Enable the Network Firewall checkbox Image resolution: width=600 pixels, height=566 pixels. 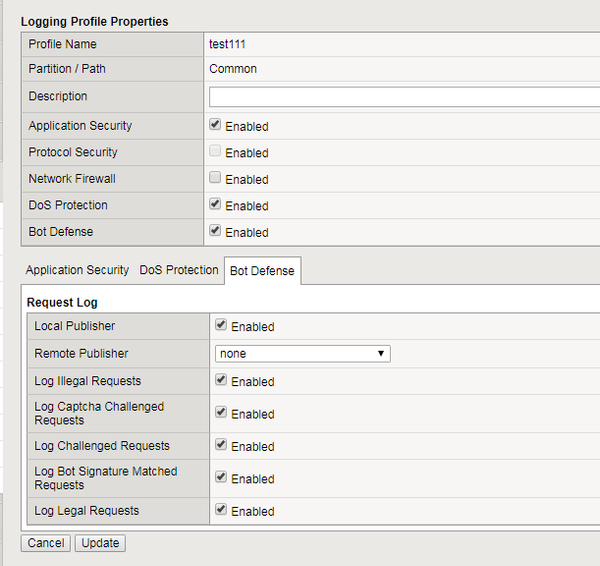tap(215, 178)
